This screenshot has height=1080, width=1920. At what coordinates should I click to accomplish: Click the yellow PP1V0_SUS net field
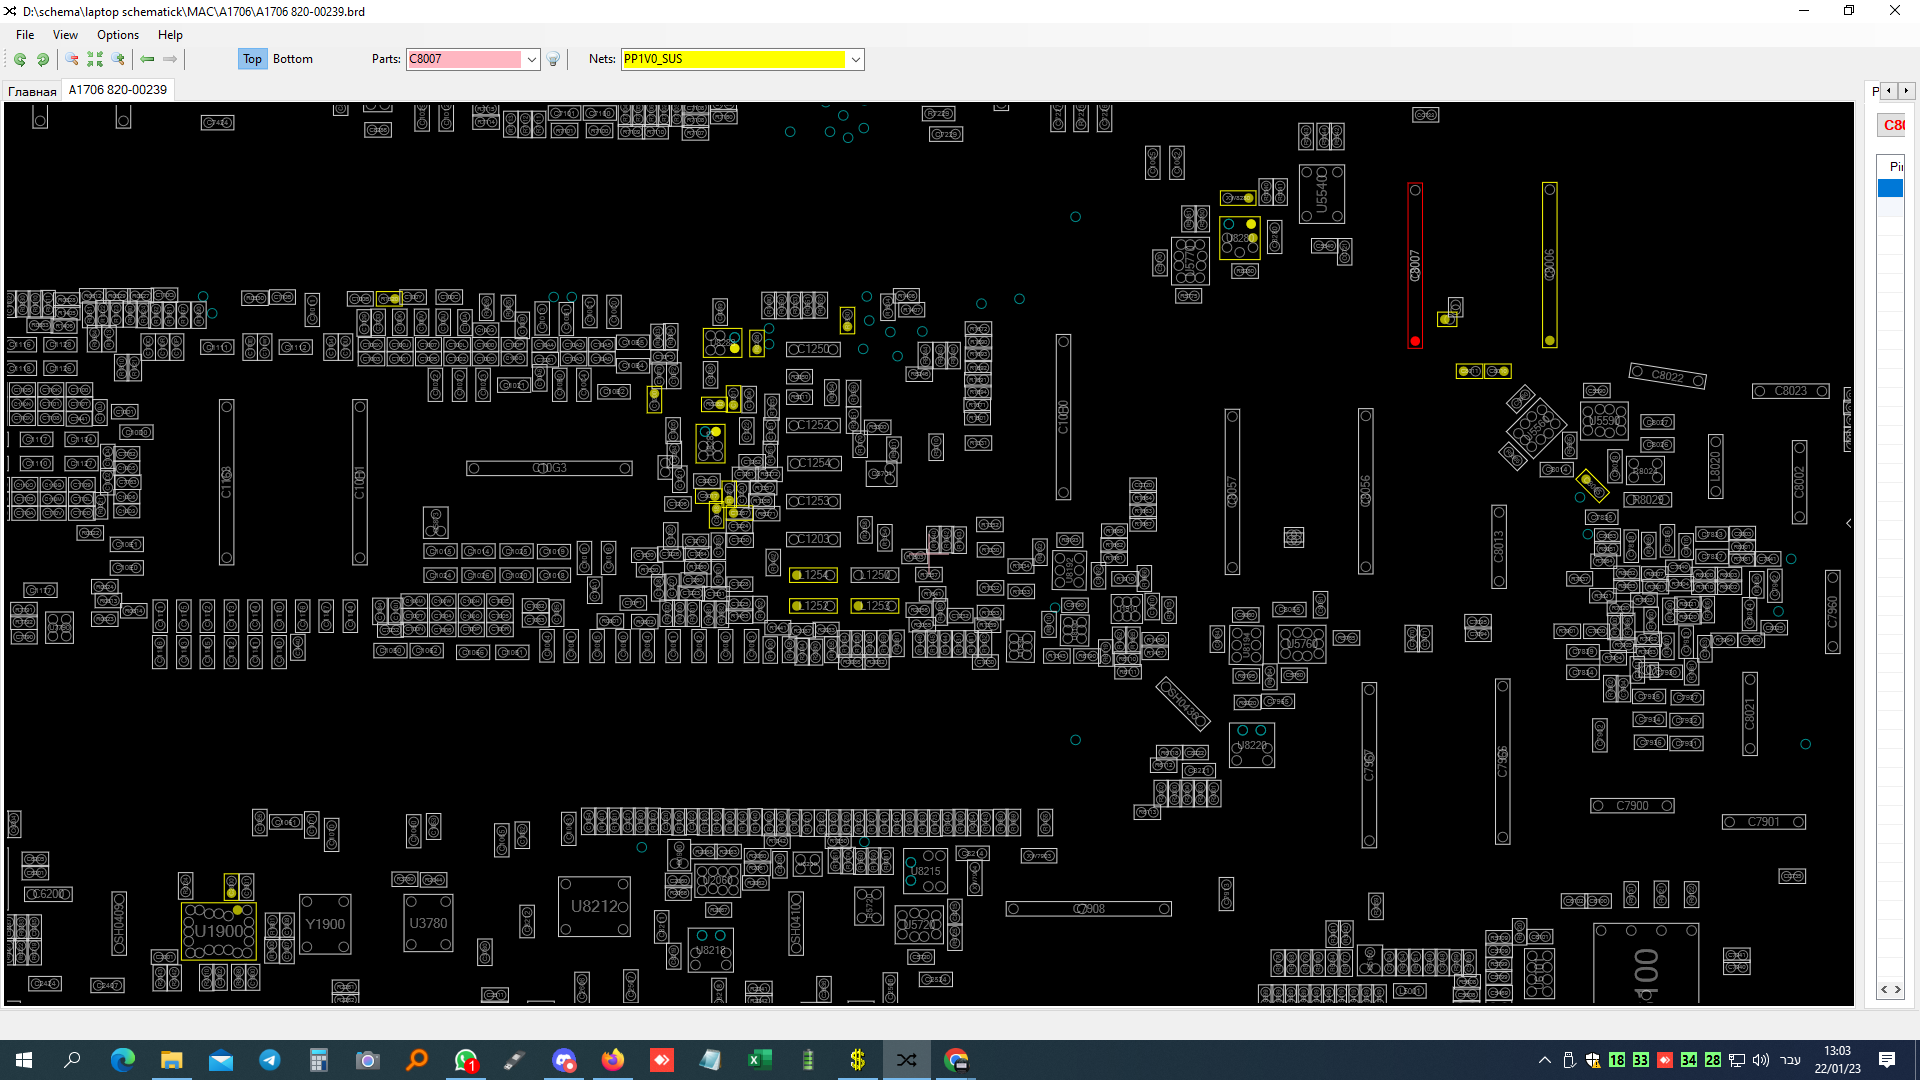tap(734, 59)
